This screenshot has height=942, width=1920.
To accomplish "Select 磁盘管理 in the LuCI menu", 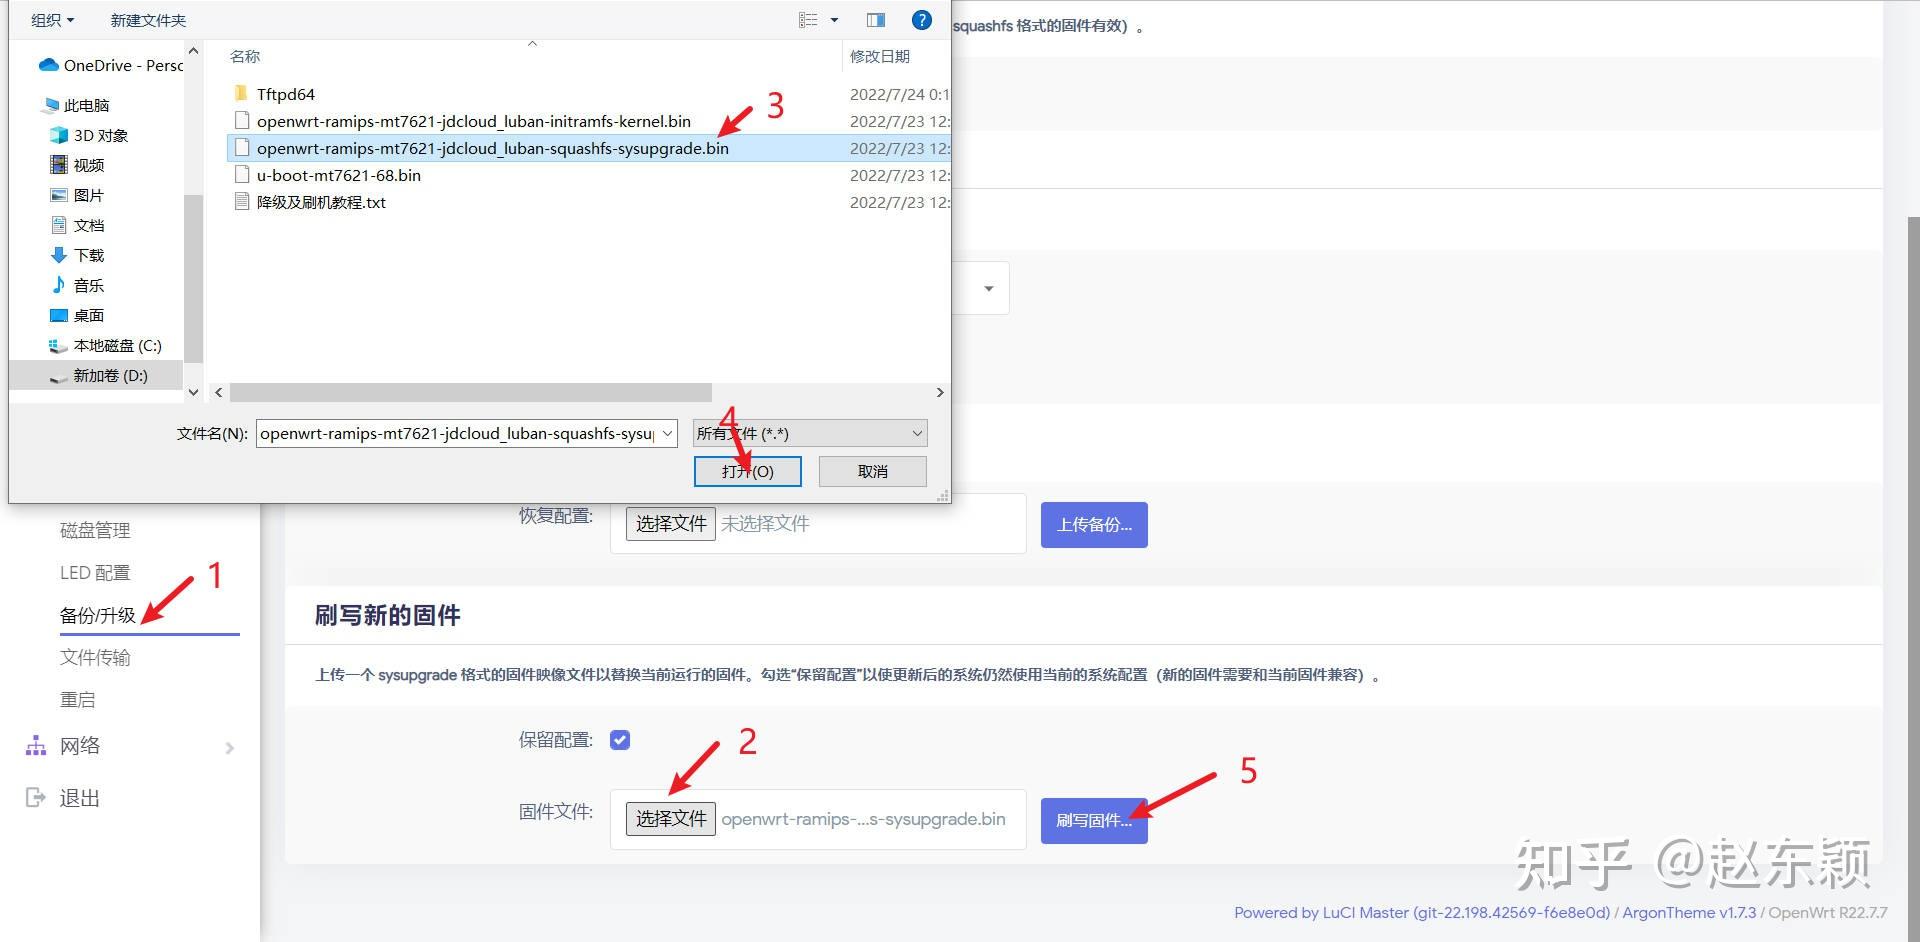I will coord(94,530).
